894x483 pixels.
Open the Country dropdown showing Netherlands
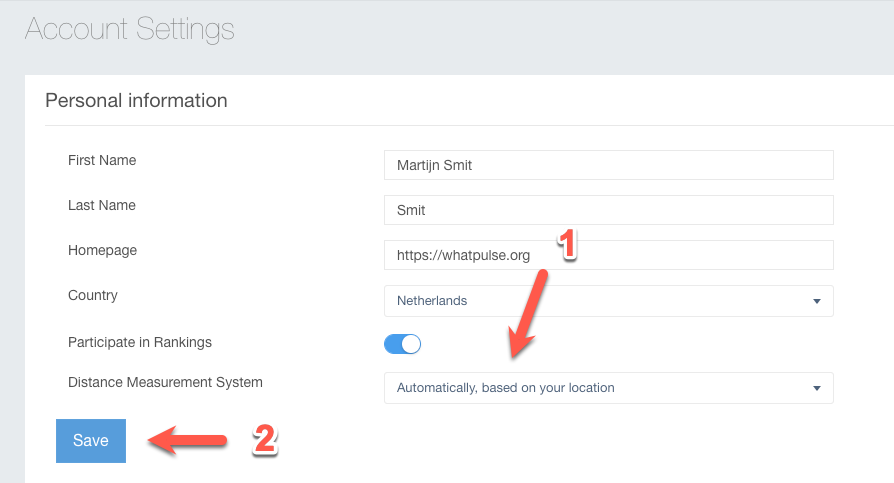(x=608, y=300)
